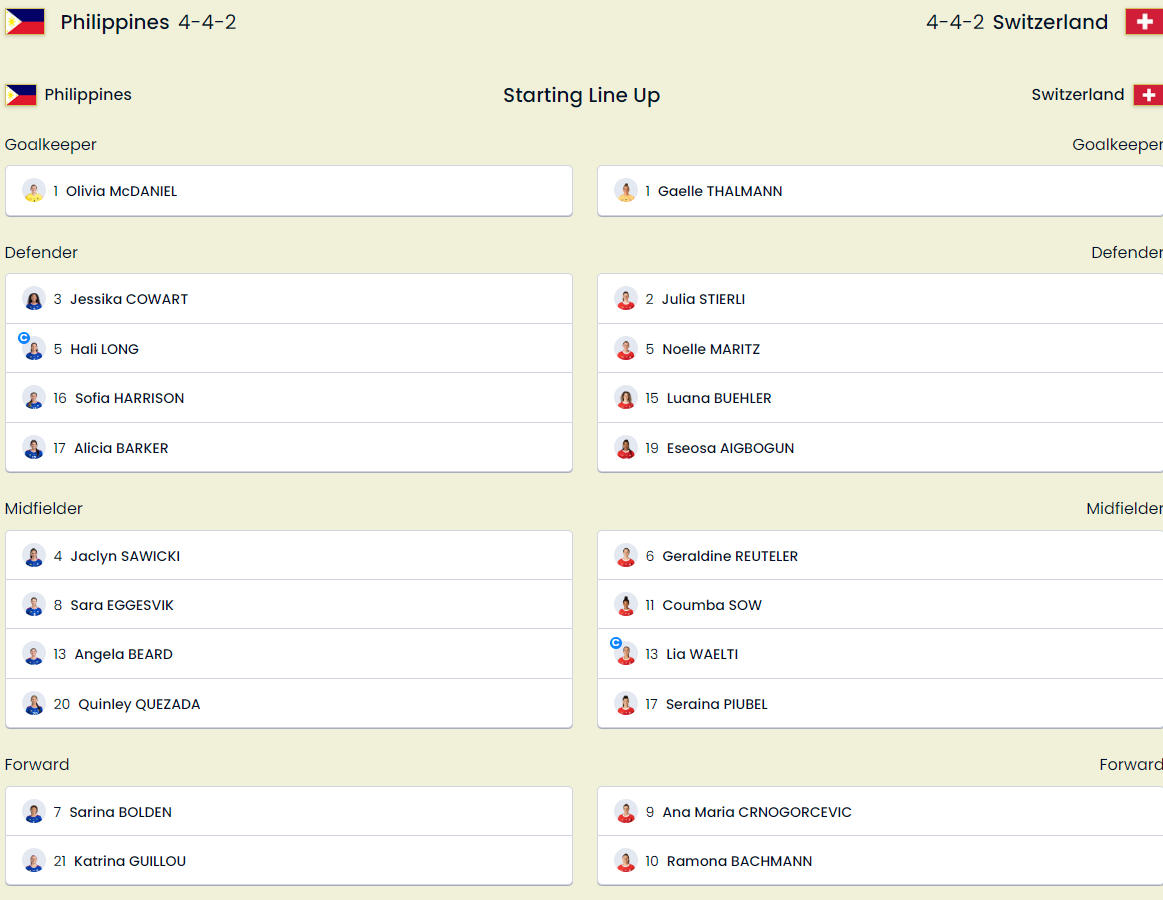This screenshot has width=1163, height=900.
Task: Click the Philippines flag beside Starting Line Up
Action: [21, 95]
